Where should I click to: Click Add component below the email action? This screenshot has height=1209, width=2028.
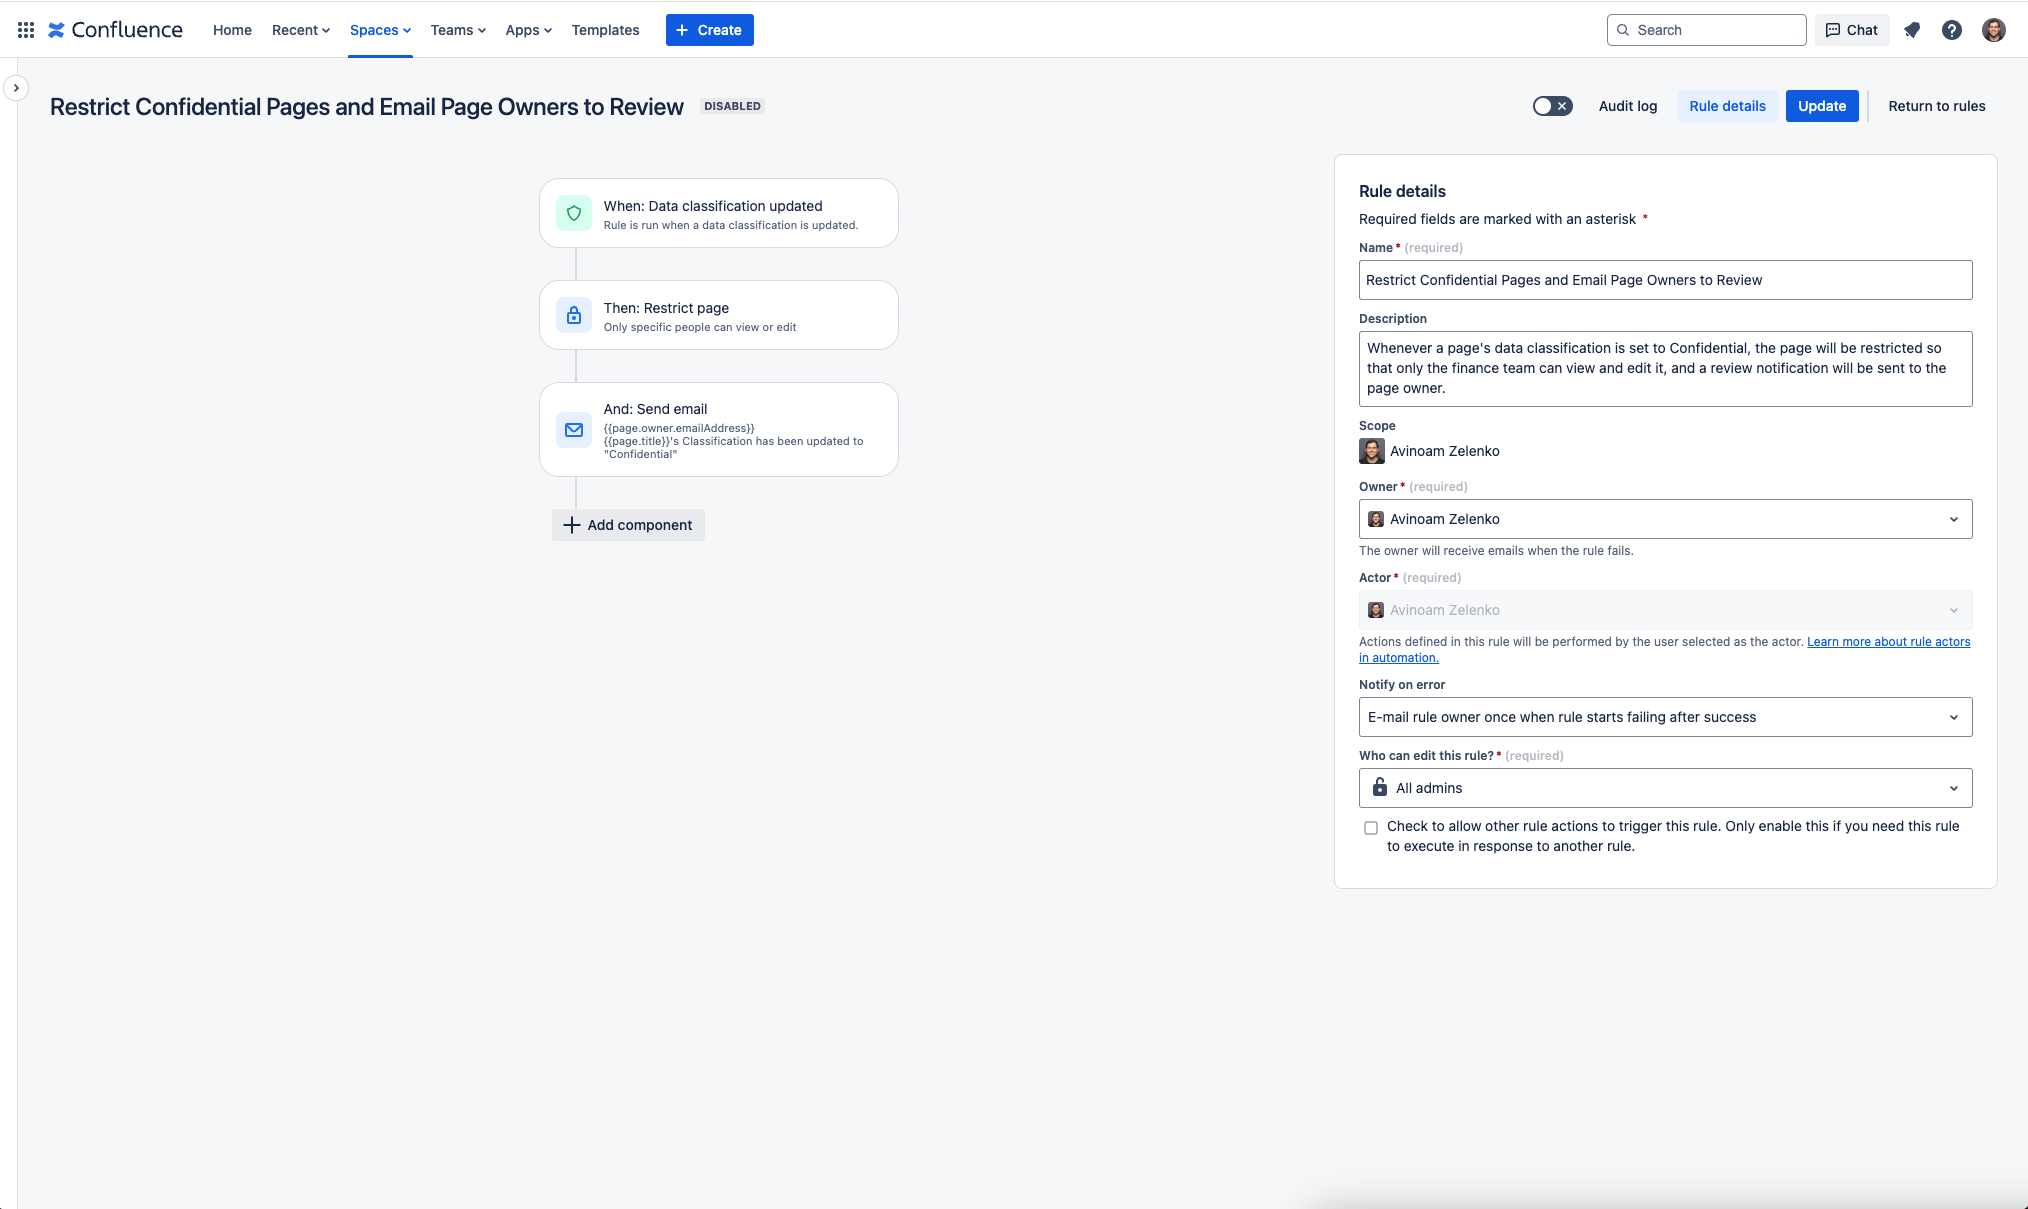click(628, 524)
